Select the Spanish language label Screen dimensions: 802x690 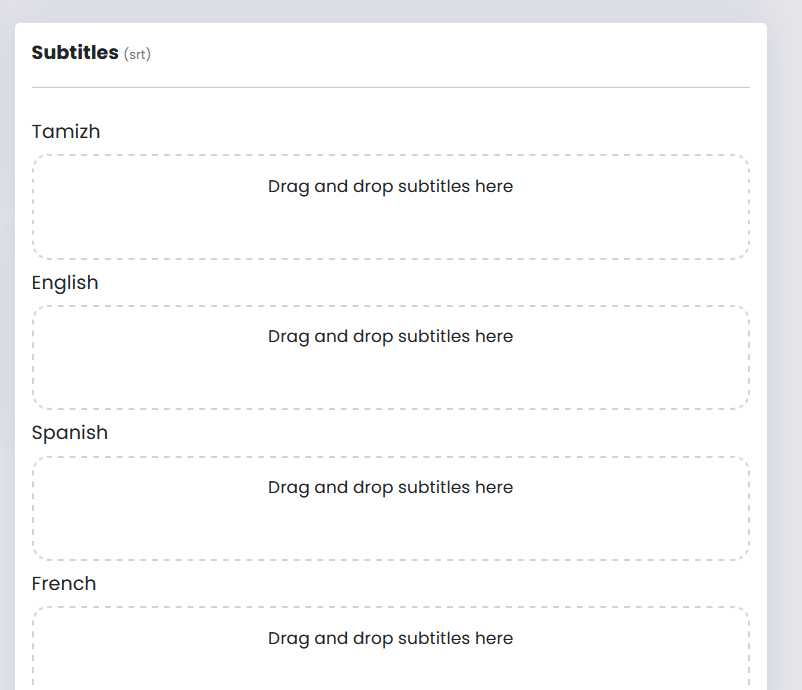coord(69,433)
